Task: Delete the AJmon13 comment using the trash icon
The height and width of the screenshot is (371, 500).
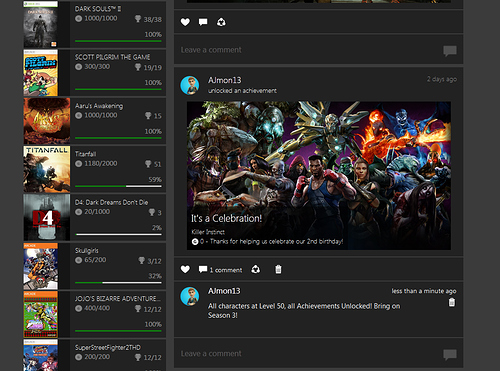Action: click(x=452, y=302)
